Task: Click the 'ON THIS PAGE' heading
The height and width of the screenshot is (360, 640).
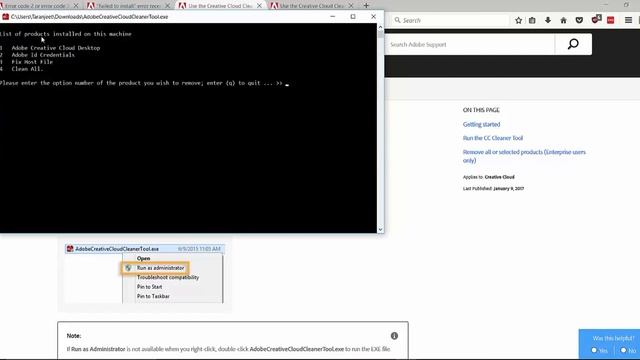Action: (x=481, y=110)
